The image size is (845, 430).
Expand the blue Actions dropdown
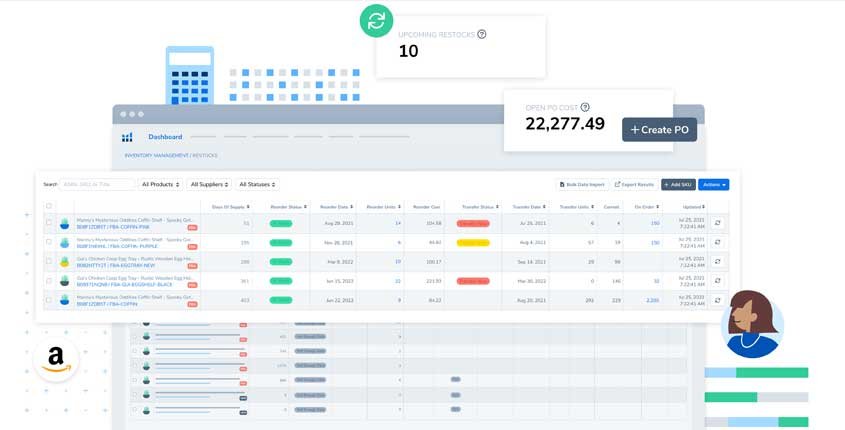point(714,185)
